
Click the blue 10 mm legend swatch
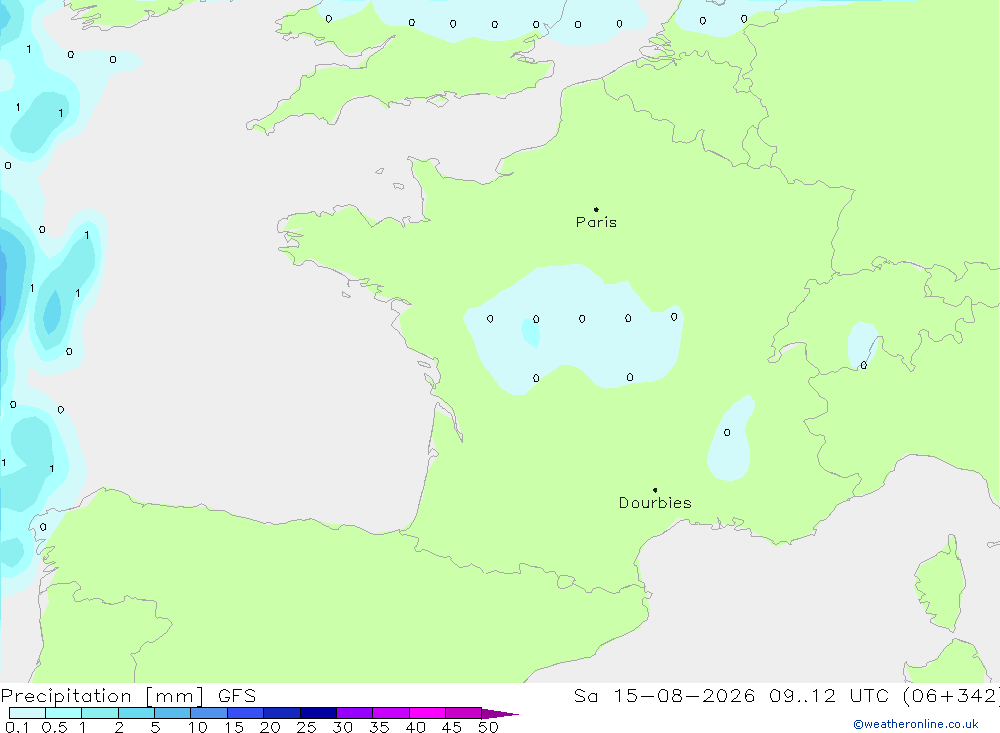(209, 713)
